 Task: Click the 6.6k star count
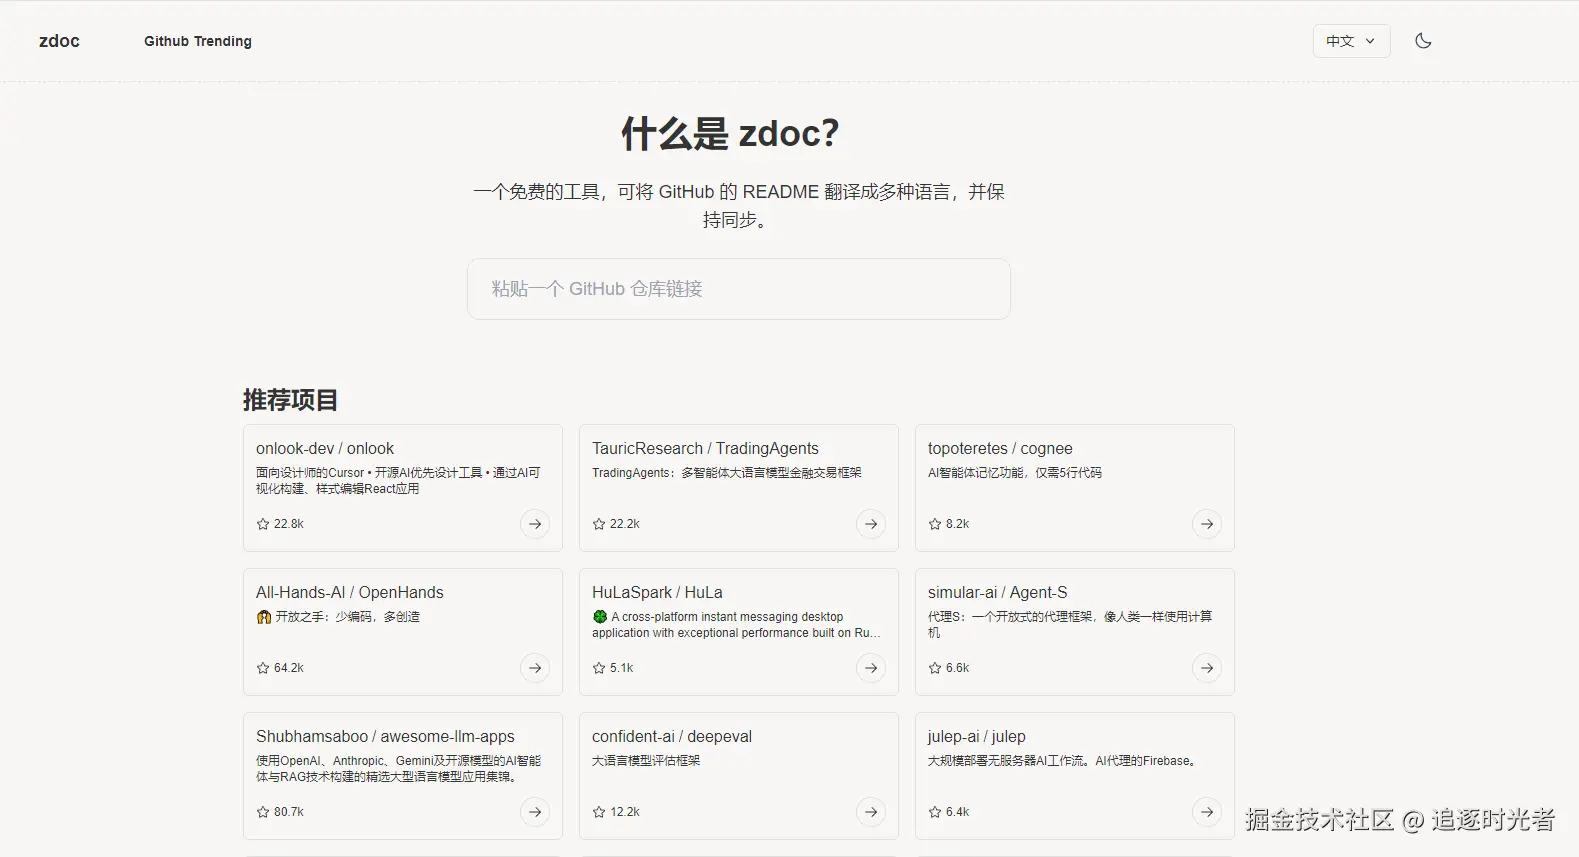pyautogui.click(x=958, y=668)
